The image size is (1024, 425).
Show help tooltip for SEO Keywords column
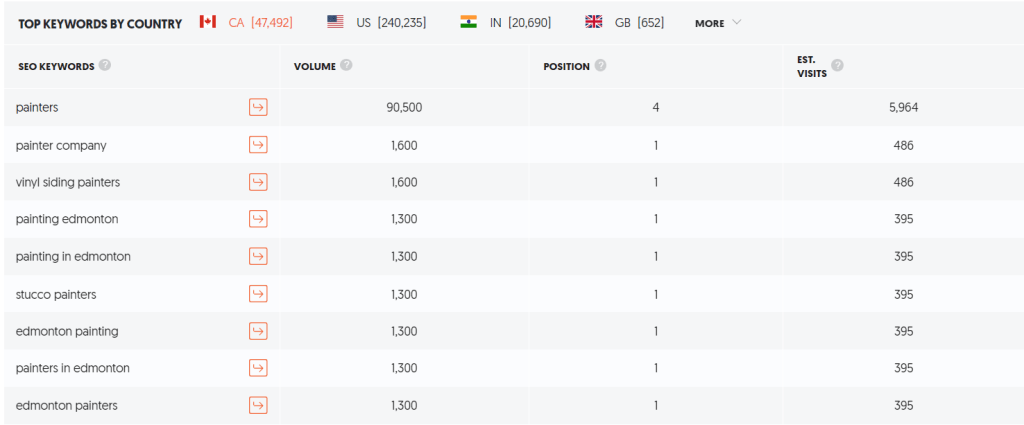click(105, 66)
